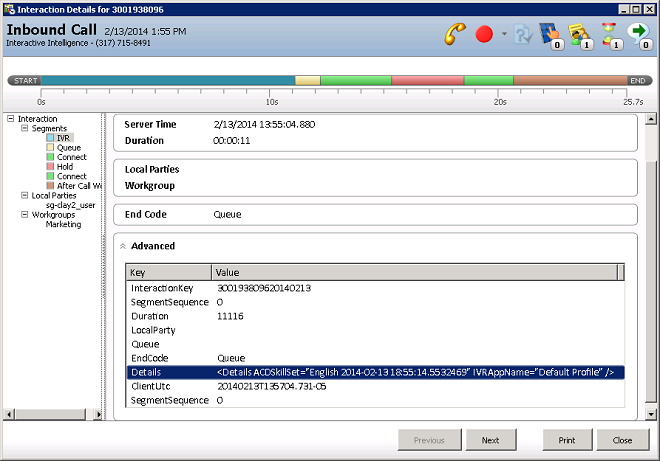660x461 pixels.
Task: Click the document with question mark icon
Action: pos(521,34)
